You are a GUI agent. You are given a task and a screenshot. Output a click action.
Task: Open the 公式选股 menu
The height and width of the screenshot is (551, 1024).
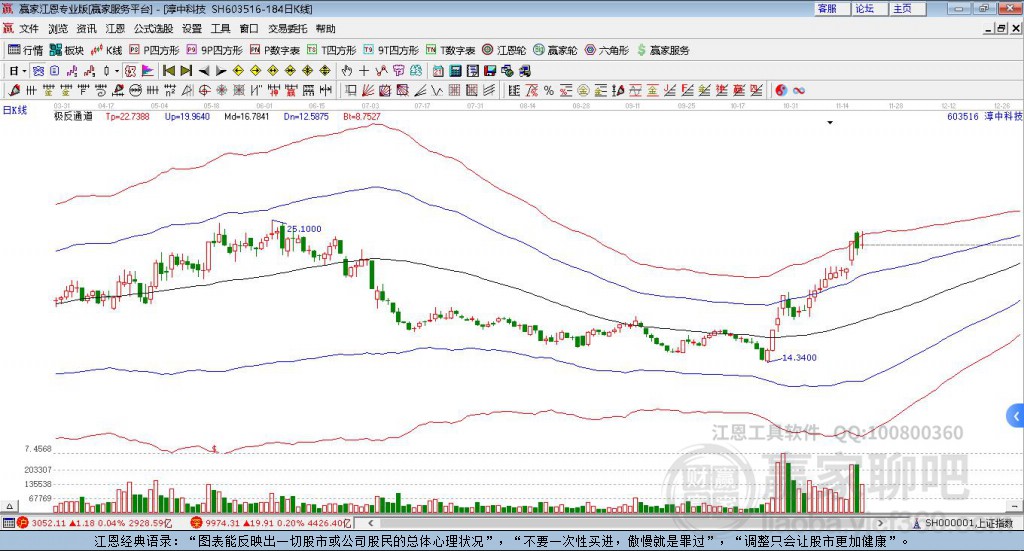tap(153, 29)
